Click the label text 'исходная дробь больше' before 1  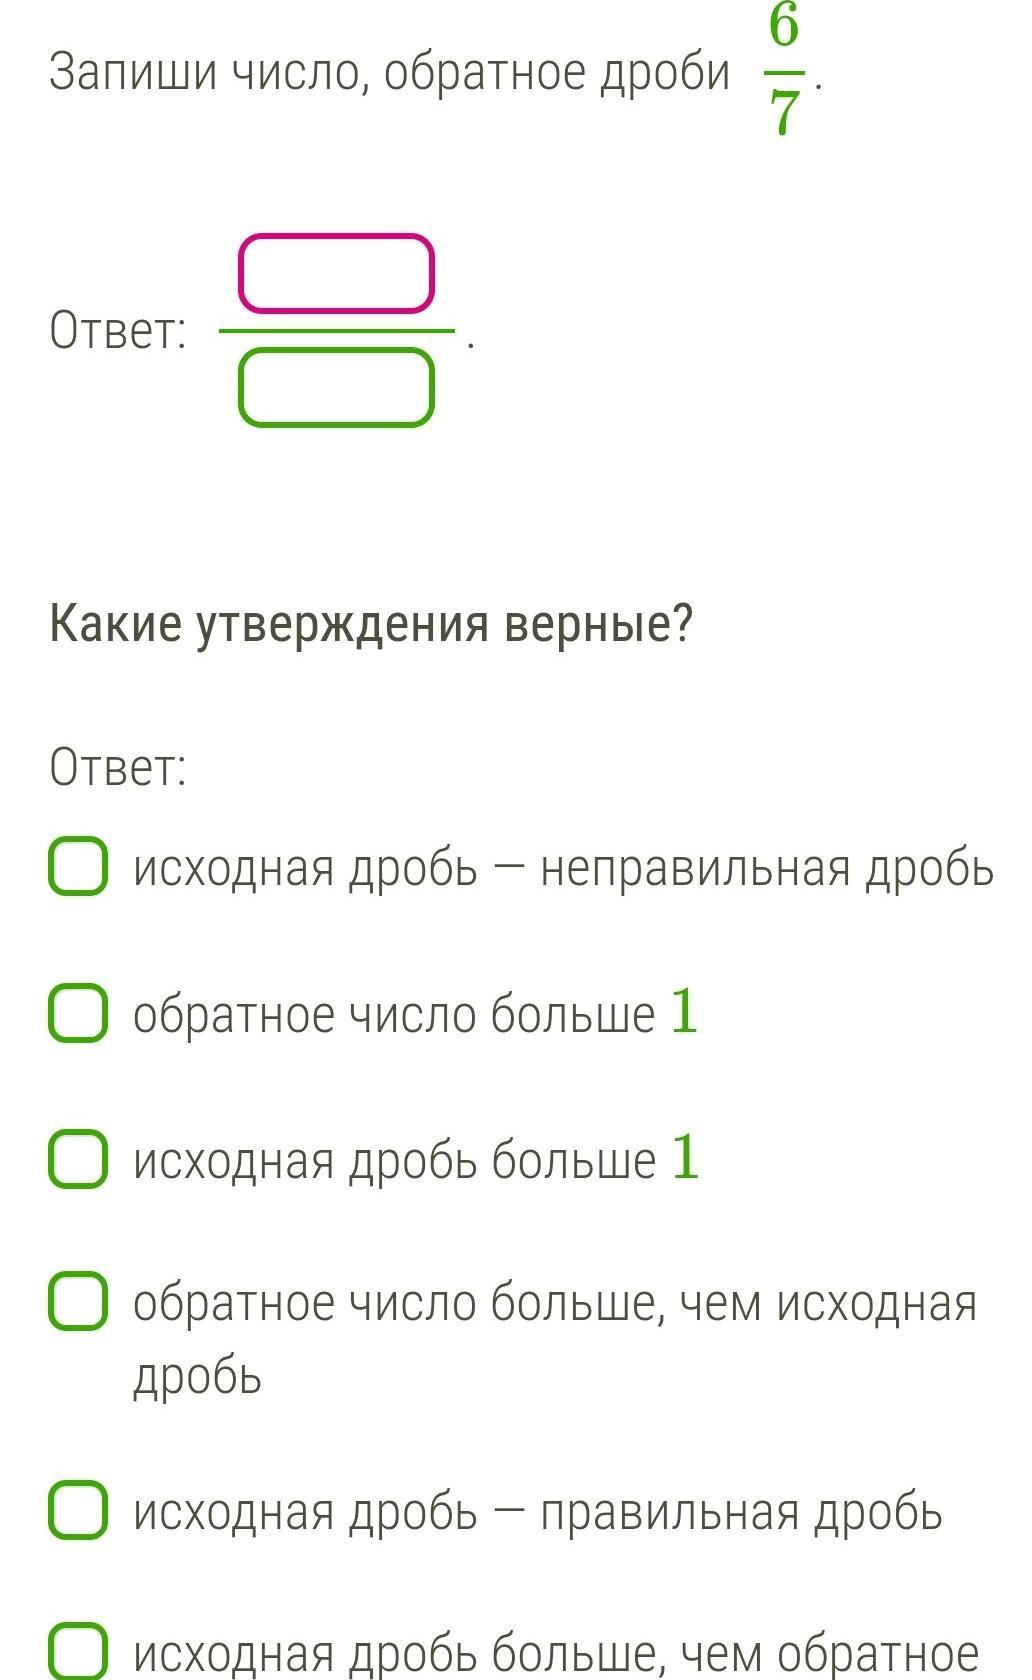(394, 1160)
